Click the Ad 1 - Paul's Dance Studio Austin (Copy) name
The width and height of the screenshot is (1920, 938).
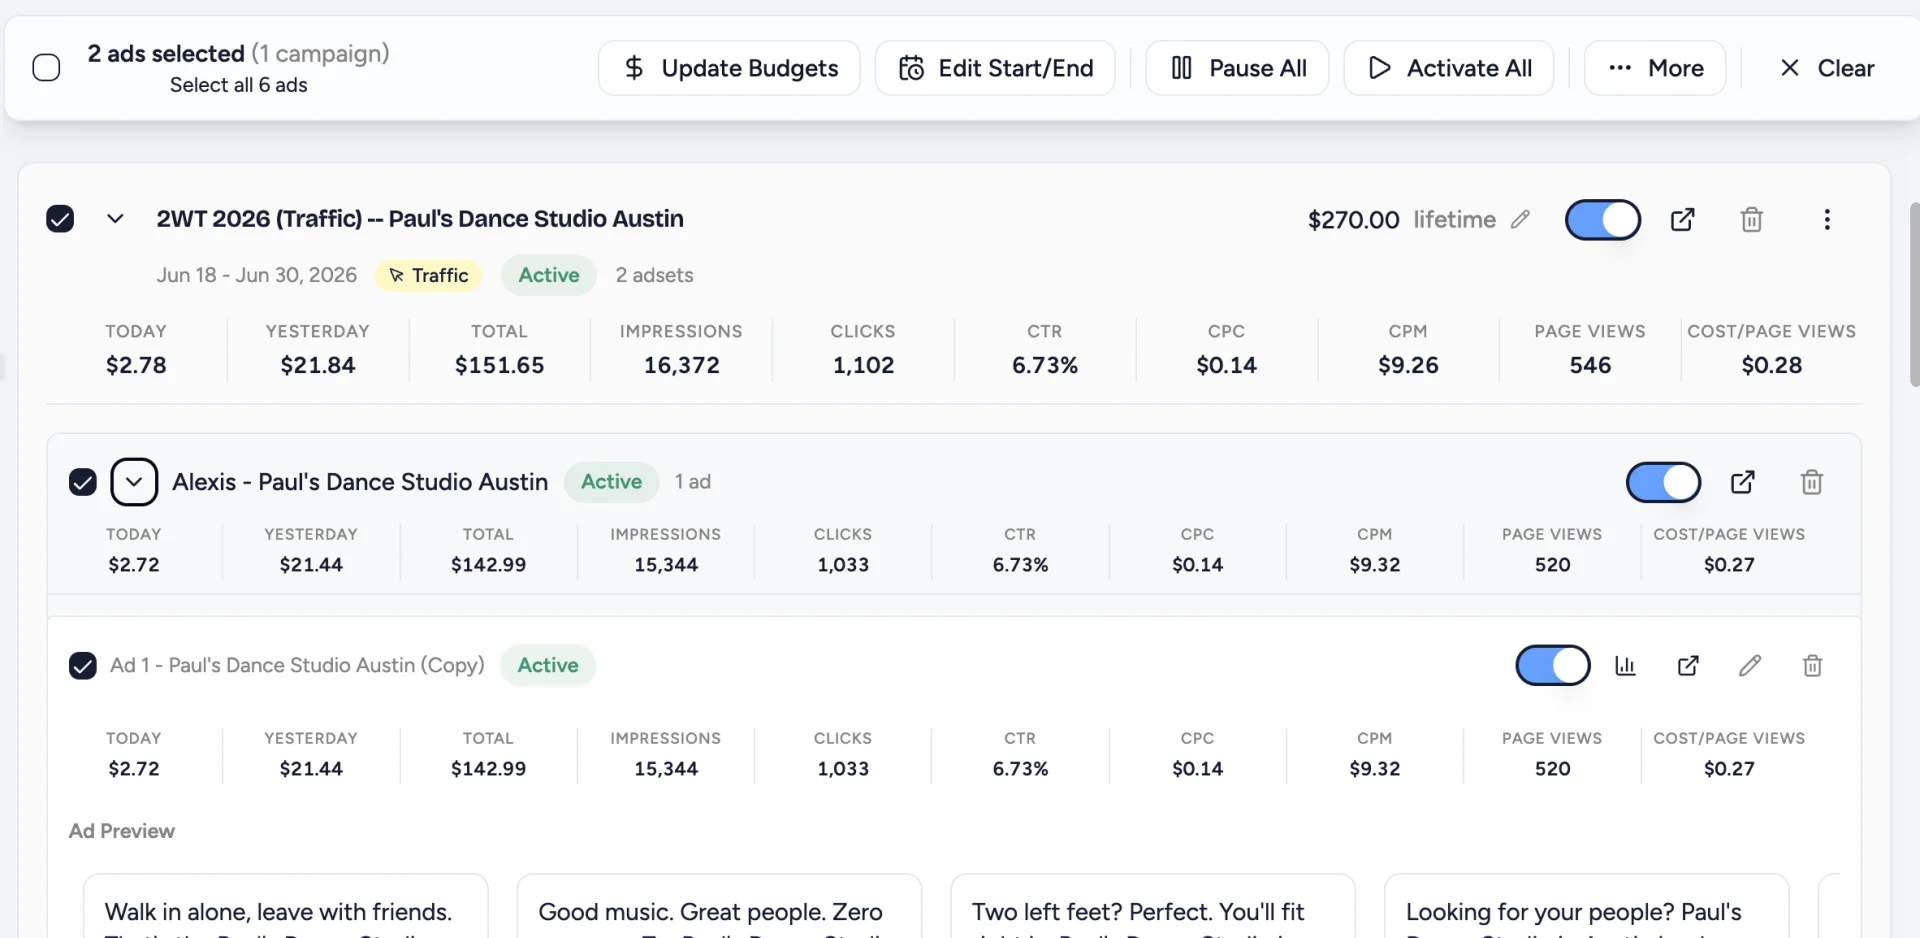pyautogui.click(x=297, y=665)
